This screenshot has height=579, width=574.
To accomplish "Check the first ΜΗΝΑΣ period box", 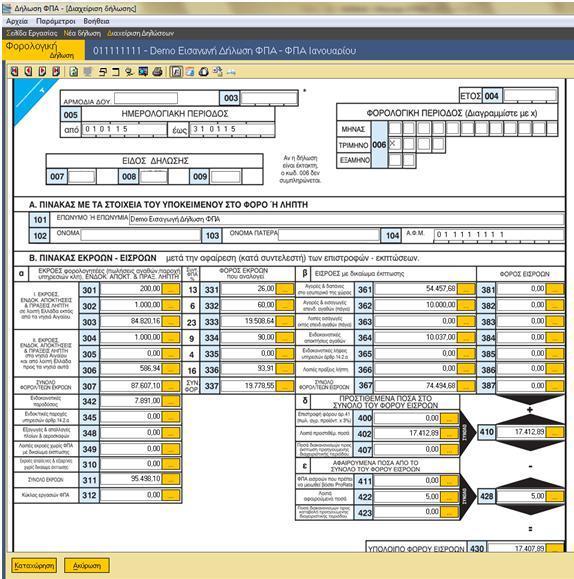I will point(395,129).
